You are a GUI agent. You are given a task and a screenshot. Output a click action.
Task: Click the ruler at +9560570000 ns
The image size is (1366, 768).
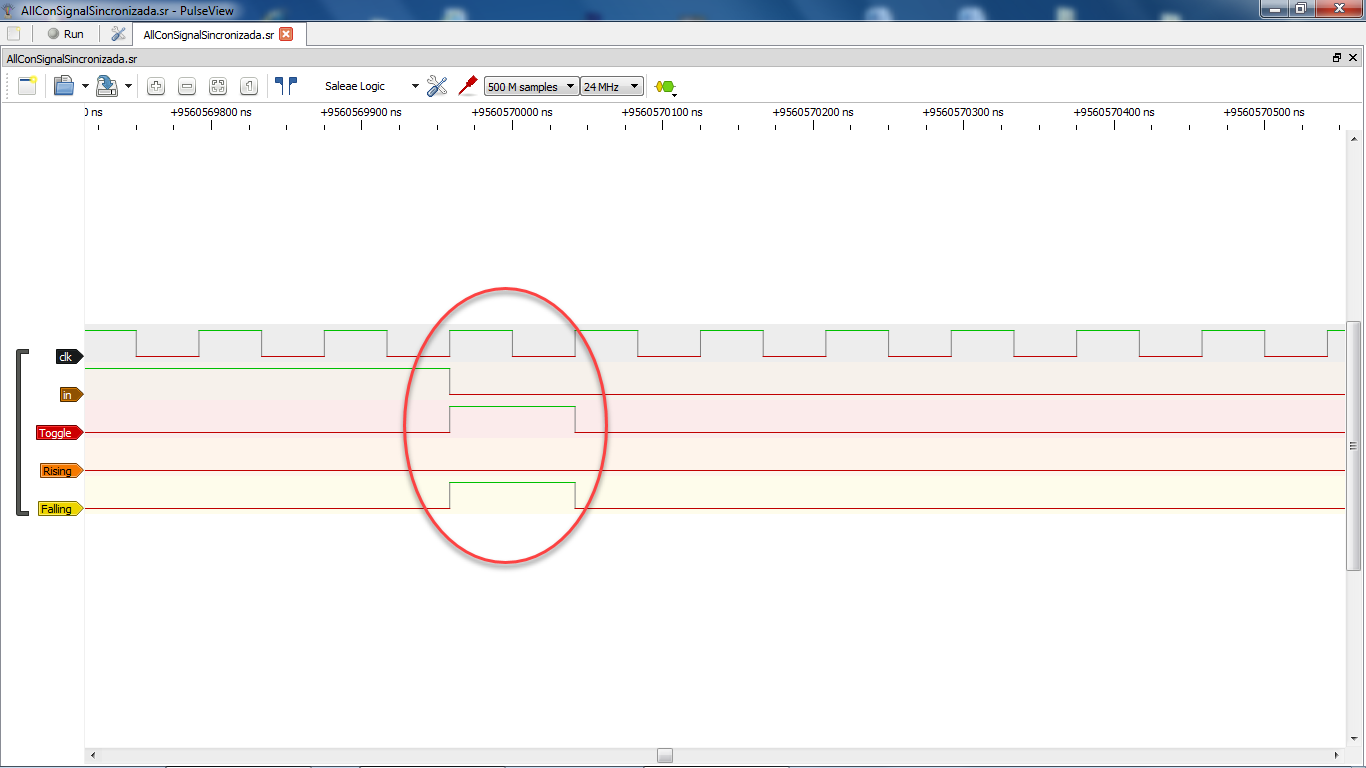point(512,112)
